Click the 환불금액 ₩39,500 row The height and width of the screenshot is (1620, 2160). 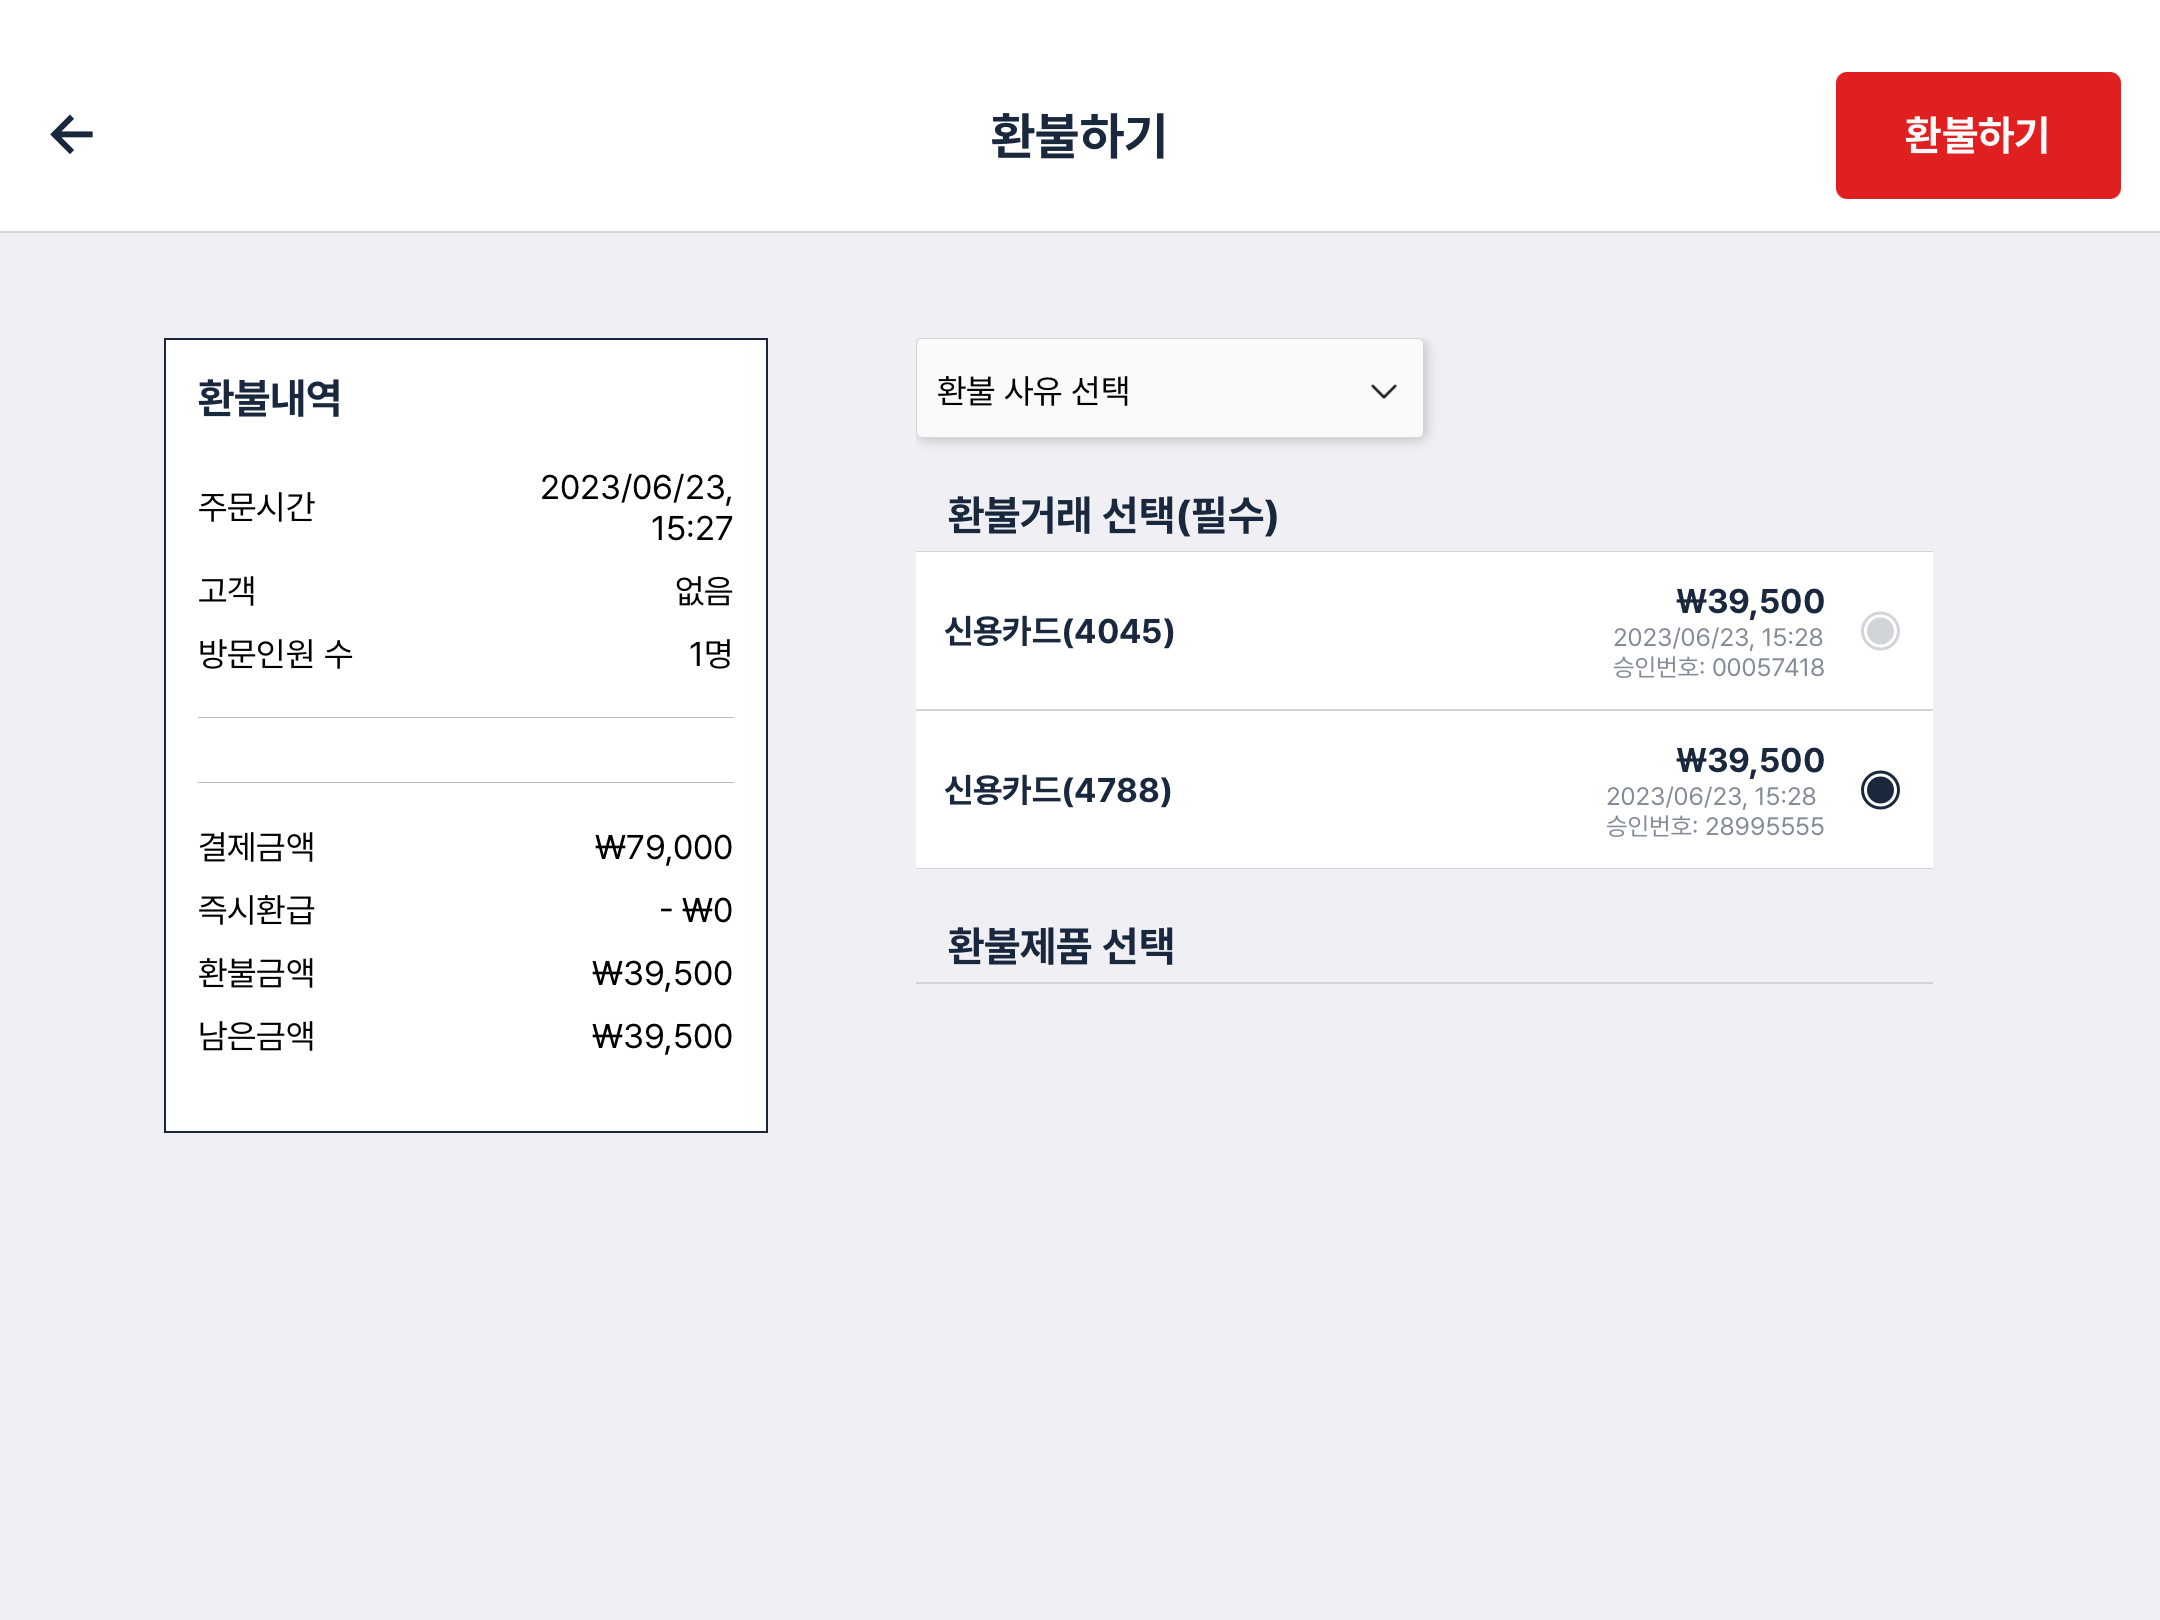tap(465, 973)
